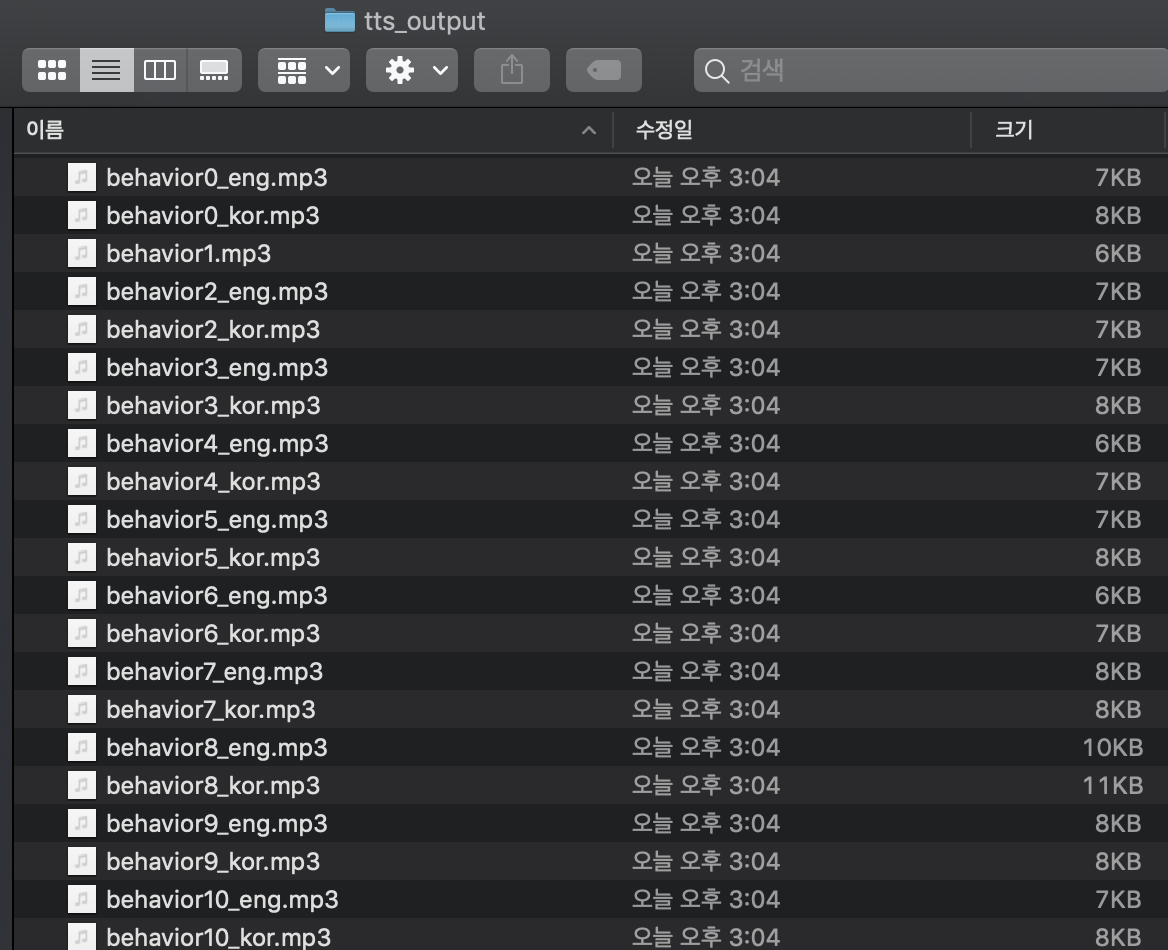Screen dimensions: 1168x950
Task: Click the audio icon of behavior9_eng.mp3
Action: (82, 823)
